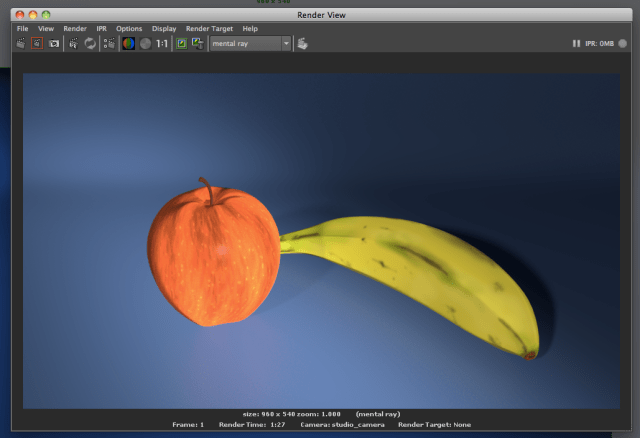Image resolution: width=640 pixels, height=438 pixels.
Task: Click the Keep Image icon
Action: click(x=181, y=44)
